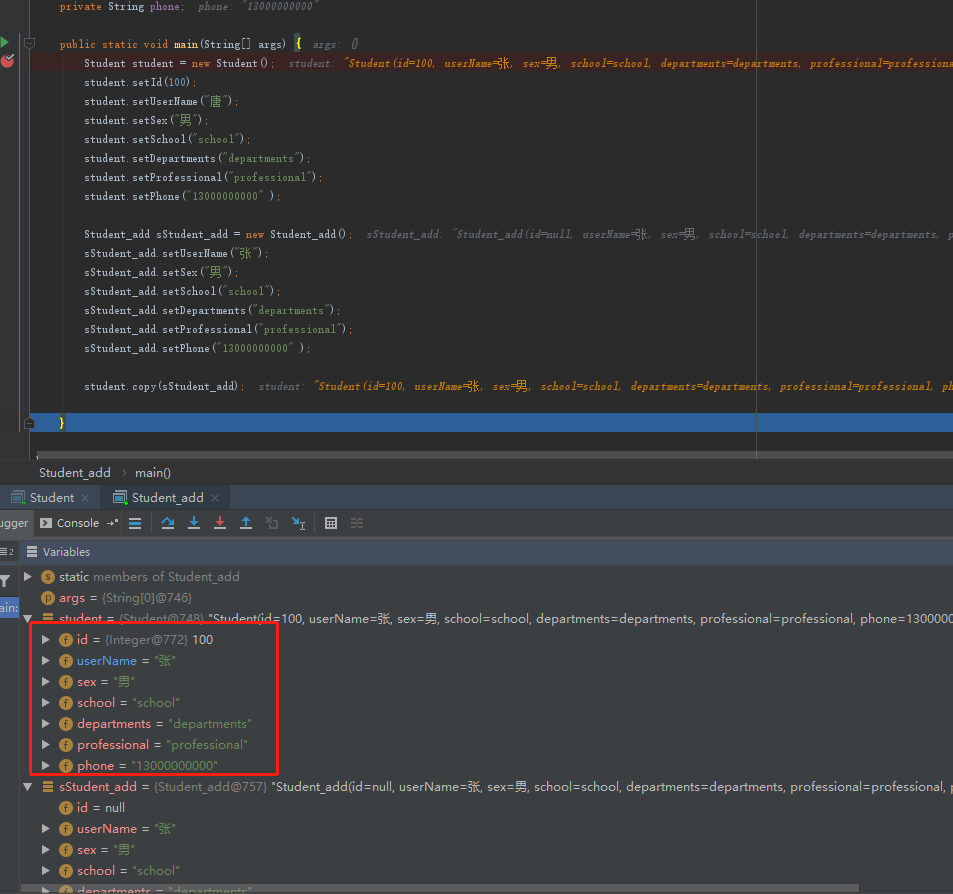Open the Evaluate Expression calculator icon
The height and width of the screenshot is (894, 953).
[x=331, y=522]
